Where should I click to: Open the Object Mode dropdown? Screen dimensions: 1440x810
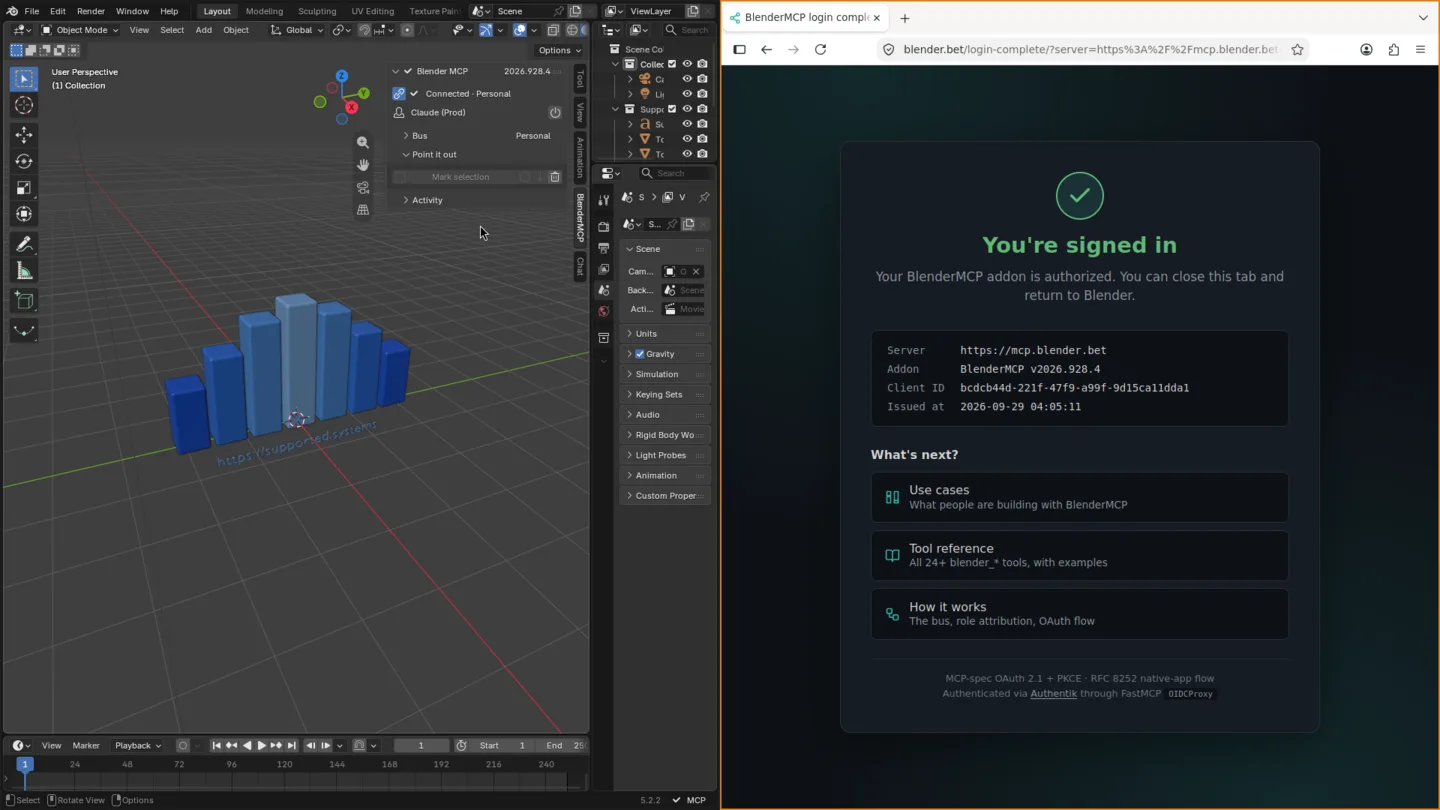79,30
